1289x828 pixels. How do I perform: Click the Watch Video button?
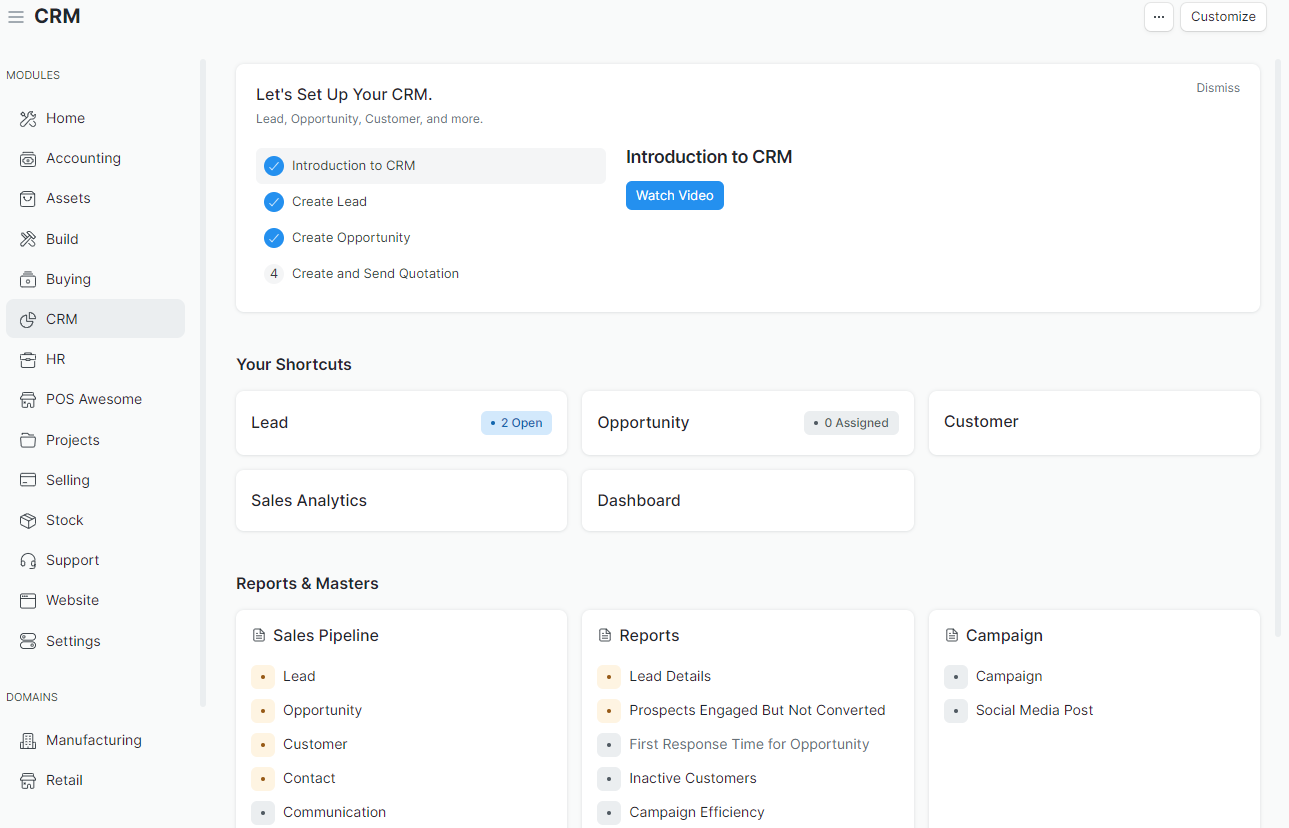coord(674,195)
